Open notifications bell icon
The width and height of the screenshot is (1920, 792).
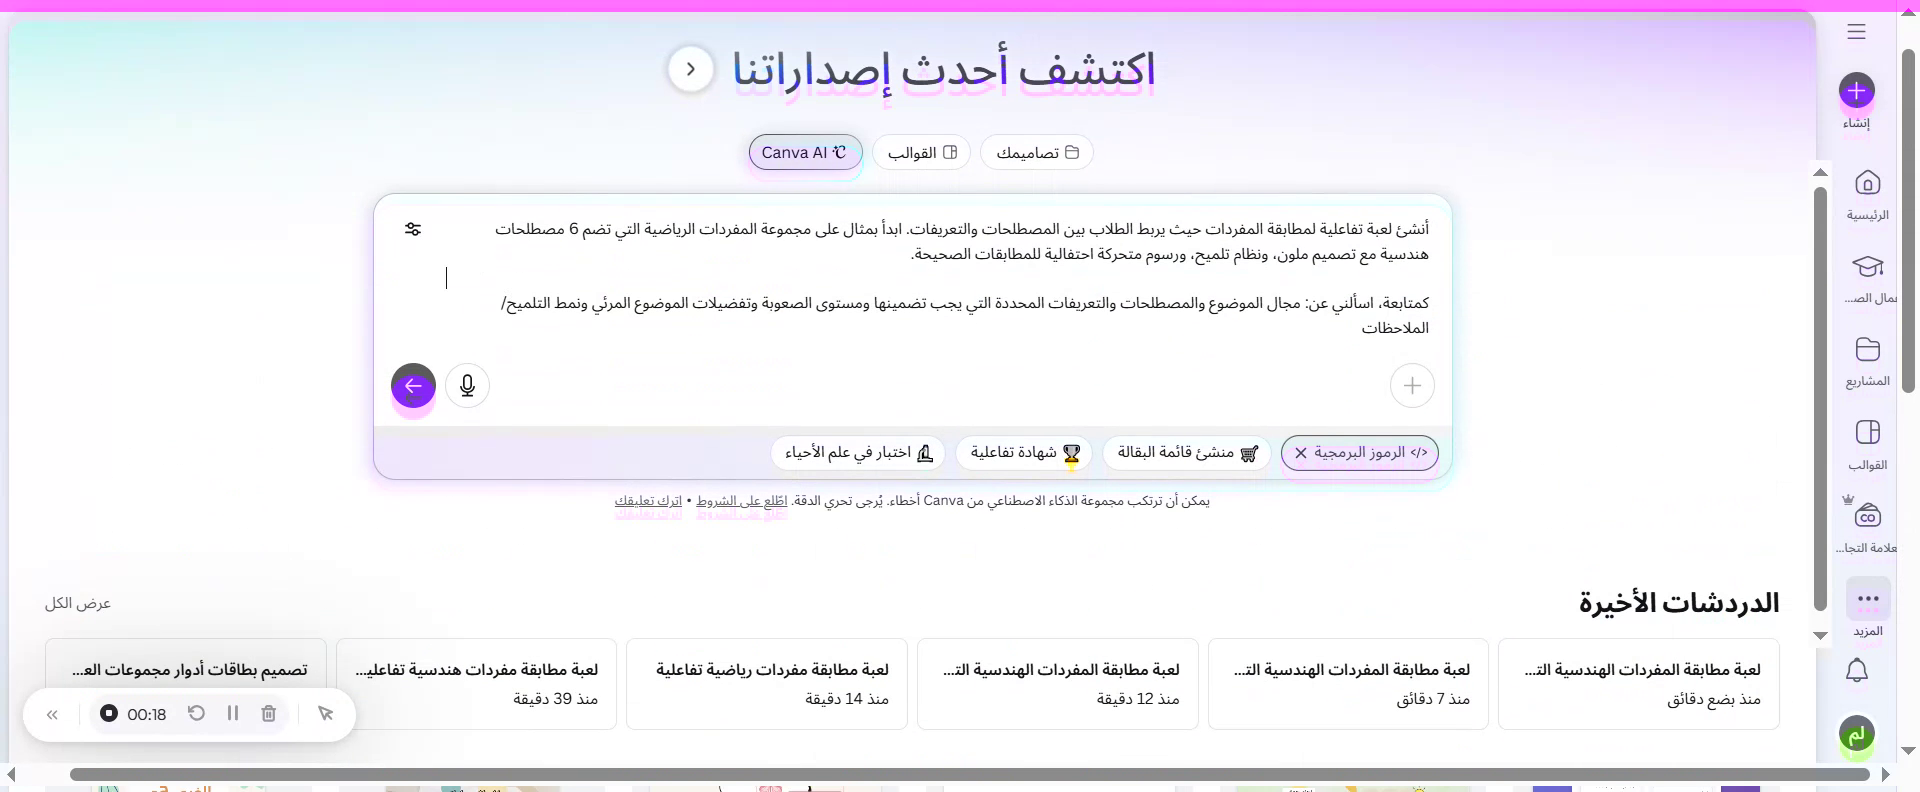coord(1856,670)
